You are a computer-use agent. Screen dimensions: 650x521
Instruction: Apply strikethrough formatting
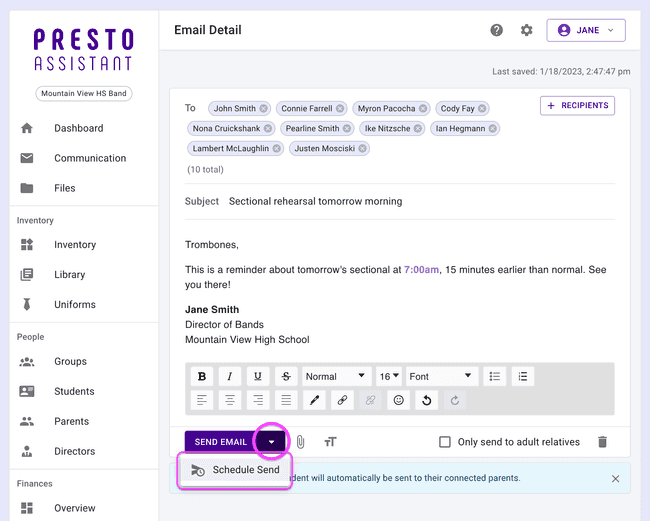click(x=286, y=376)
